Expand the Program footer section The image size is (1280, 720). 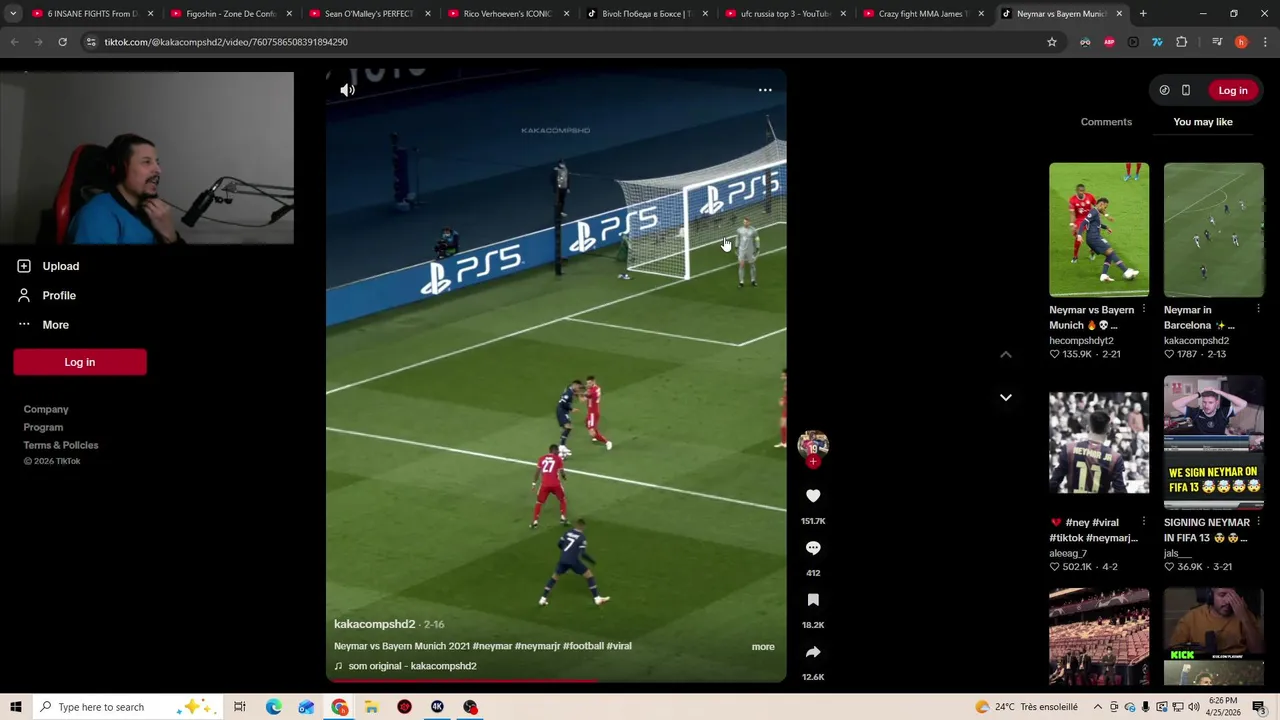43,427
